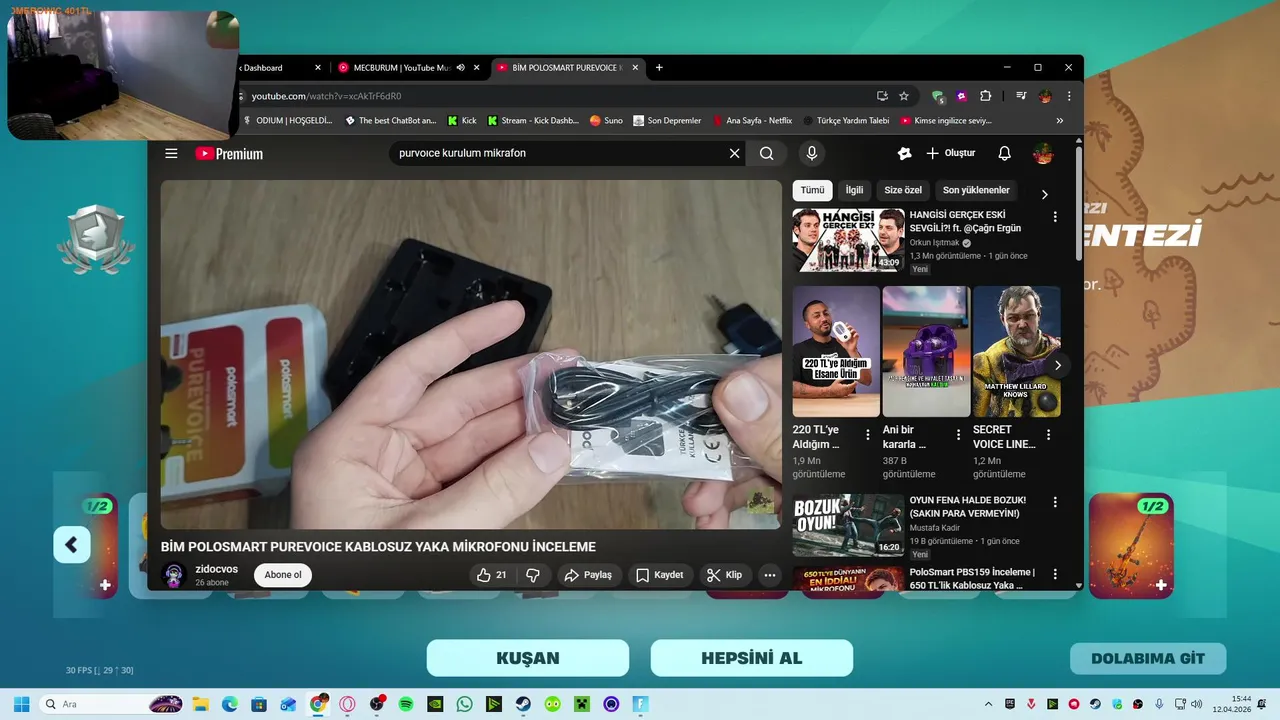Open new browser tab with plus
The width and height of the screenshot is (1280, 720).
pyautogui.click(x=658, y=68)
